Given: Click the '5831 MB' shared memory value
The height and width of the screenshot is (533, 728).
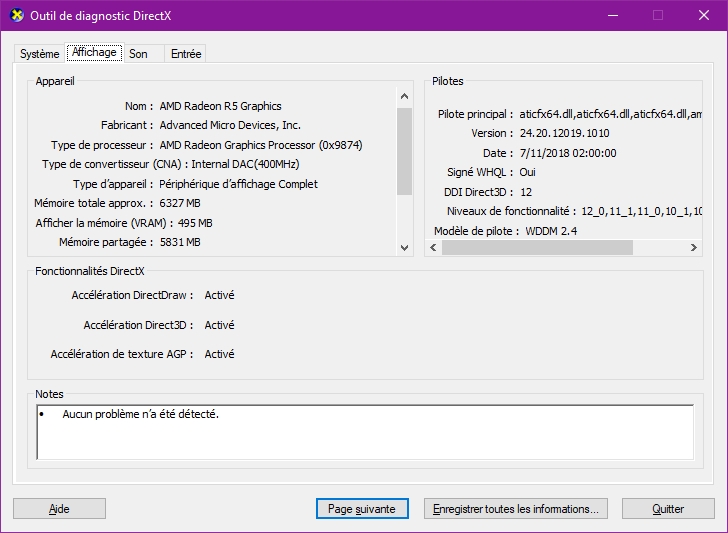Looking at the screenshot, I should [180, 242].
